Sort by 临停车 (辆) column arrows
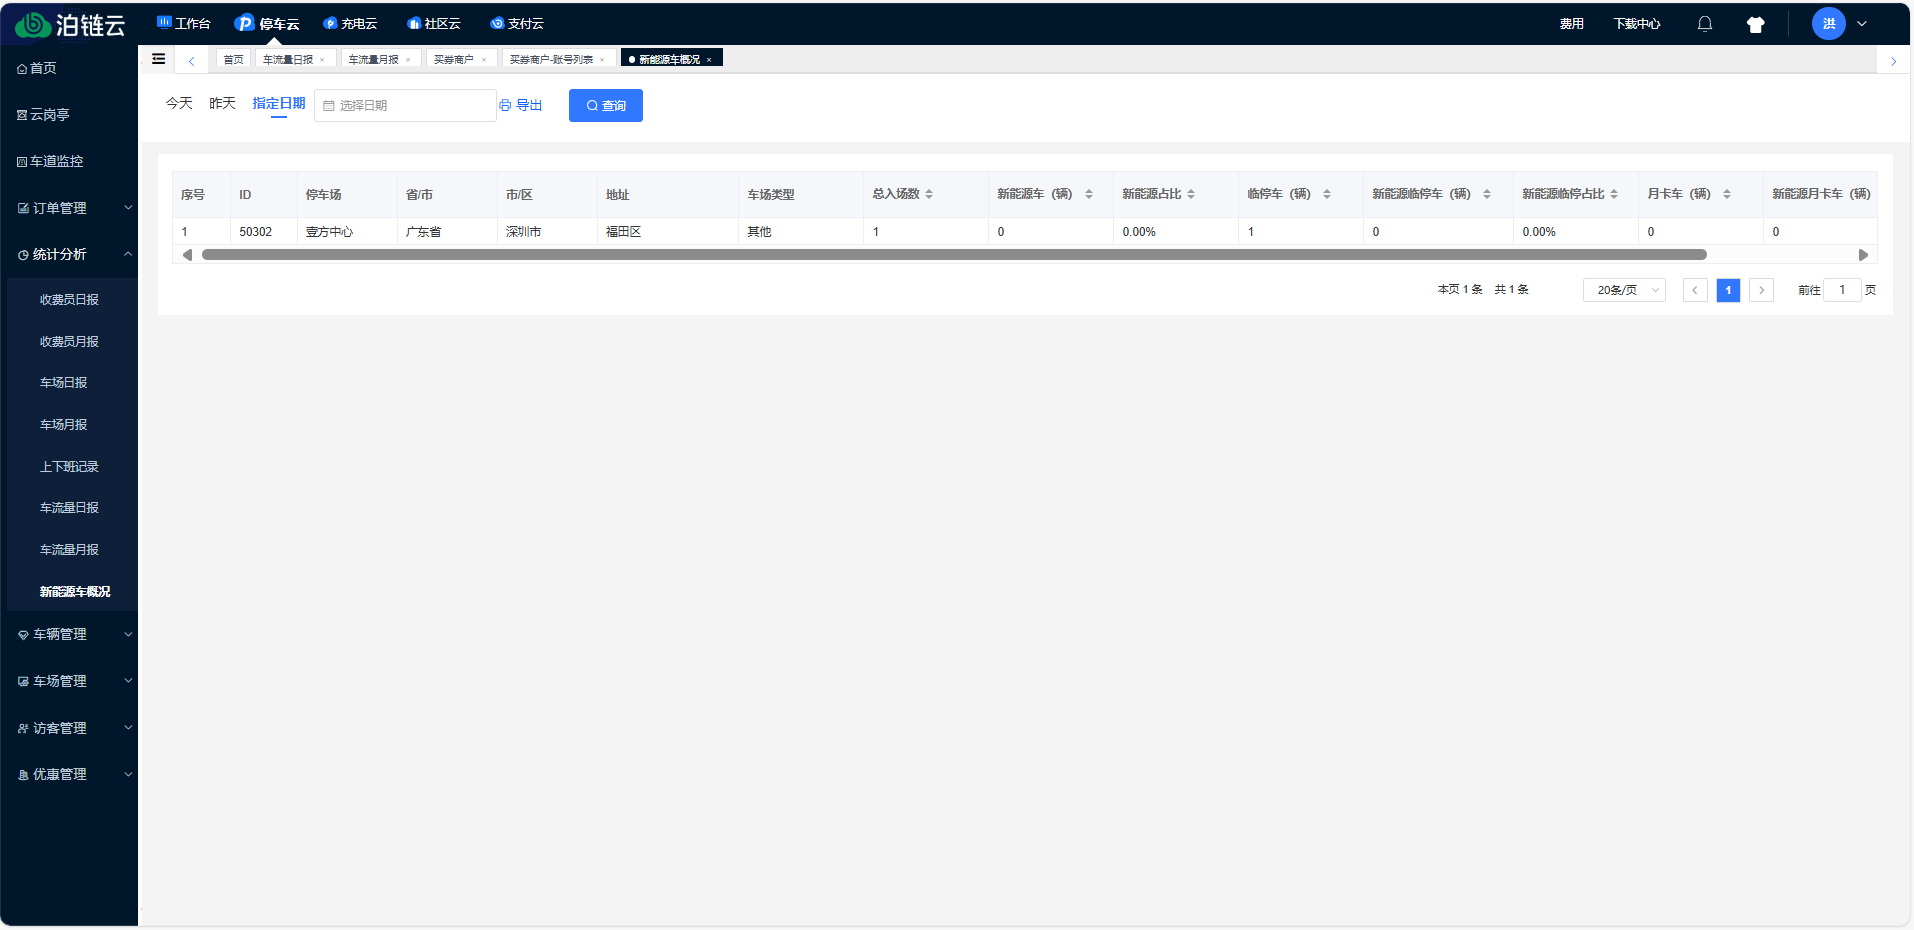Image resolution: width=1914 pixels, height=930 pixels. (x=1327, y=194)
